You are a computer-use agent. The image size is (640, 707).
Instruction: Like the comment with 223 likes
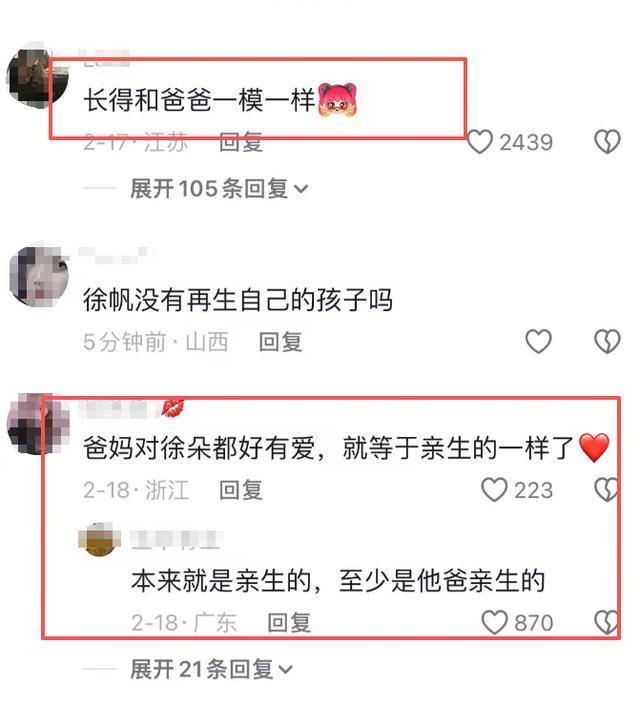(494, 490)
